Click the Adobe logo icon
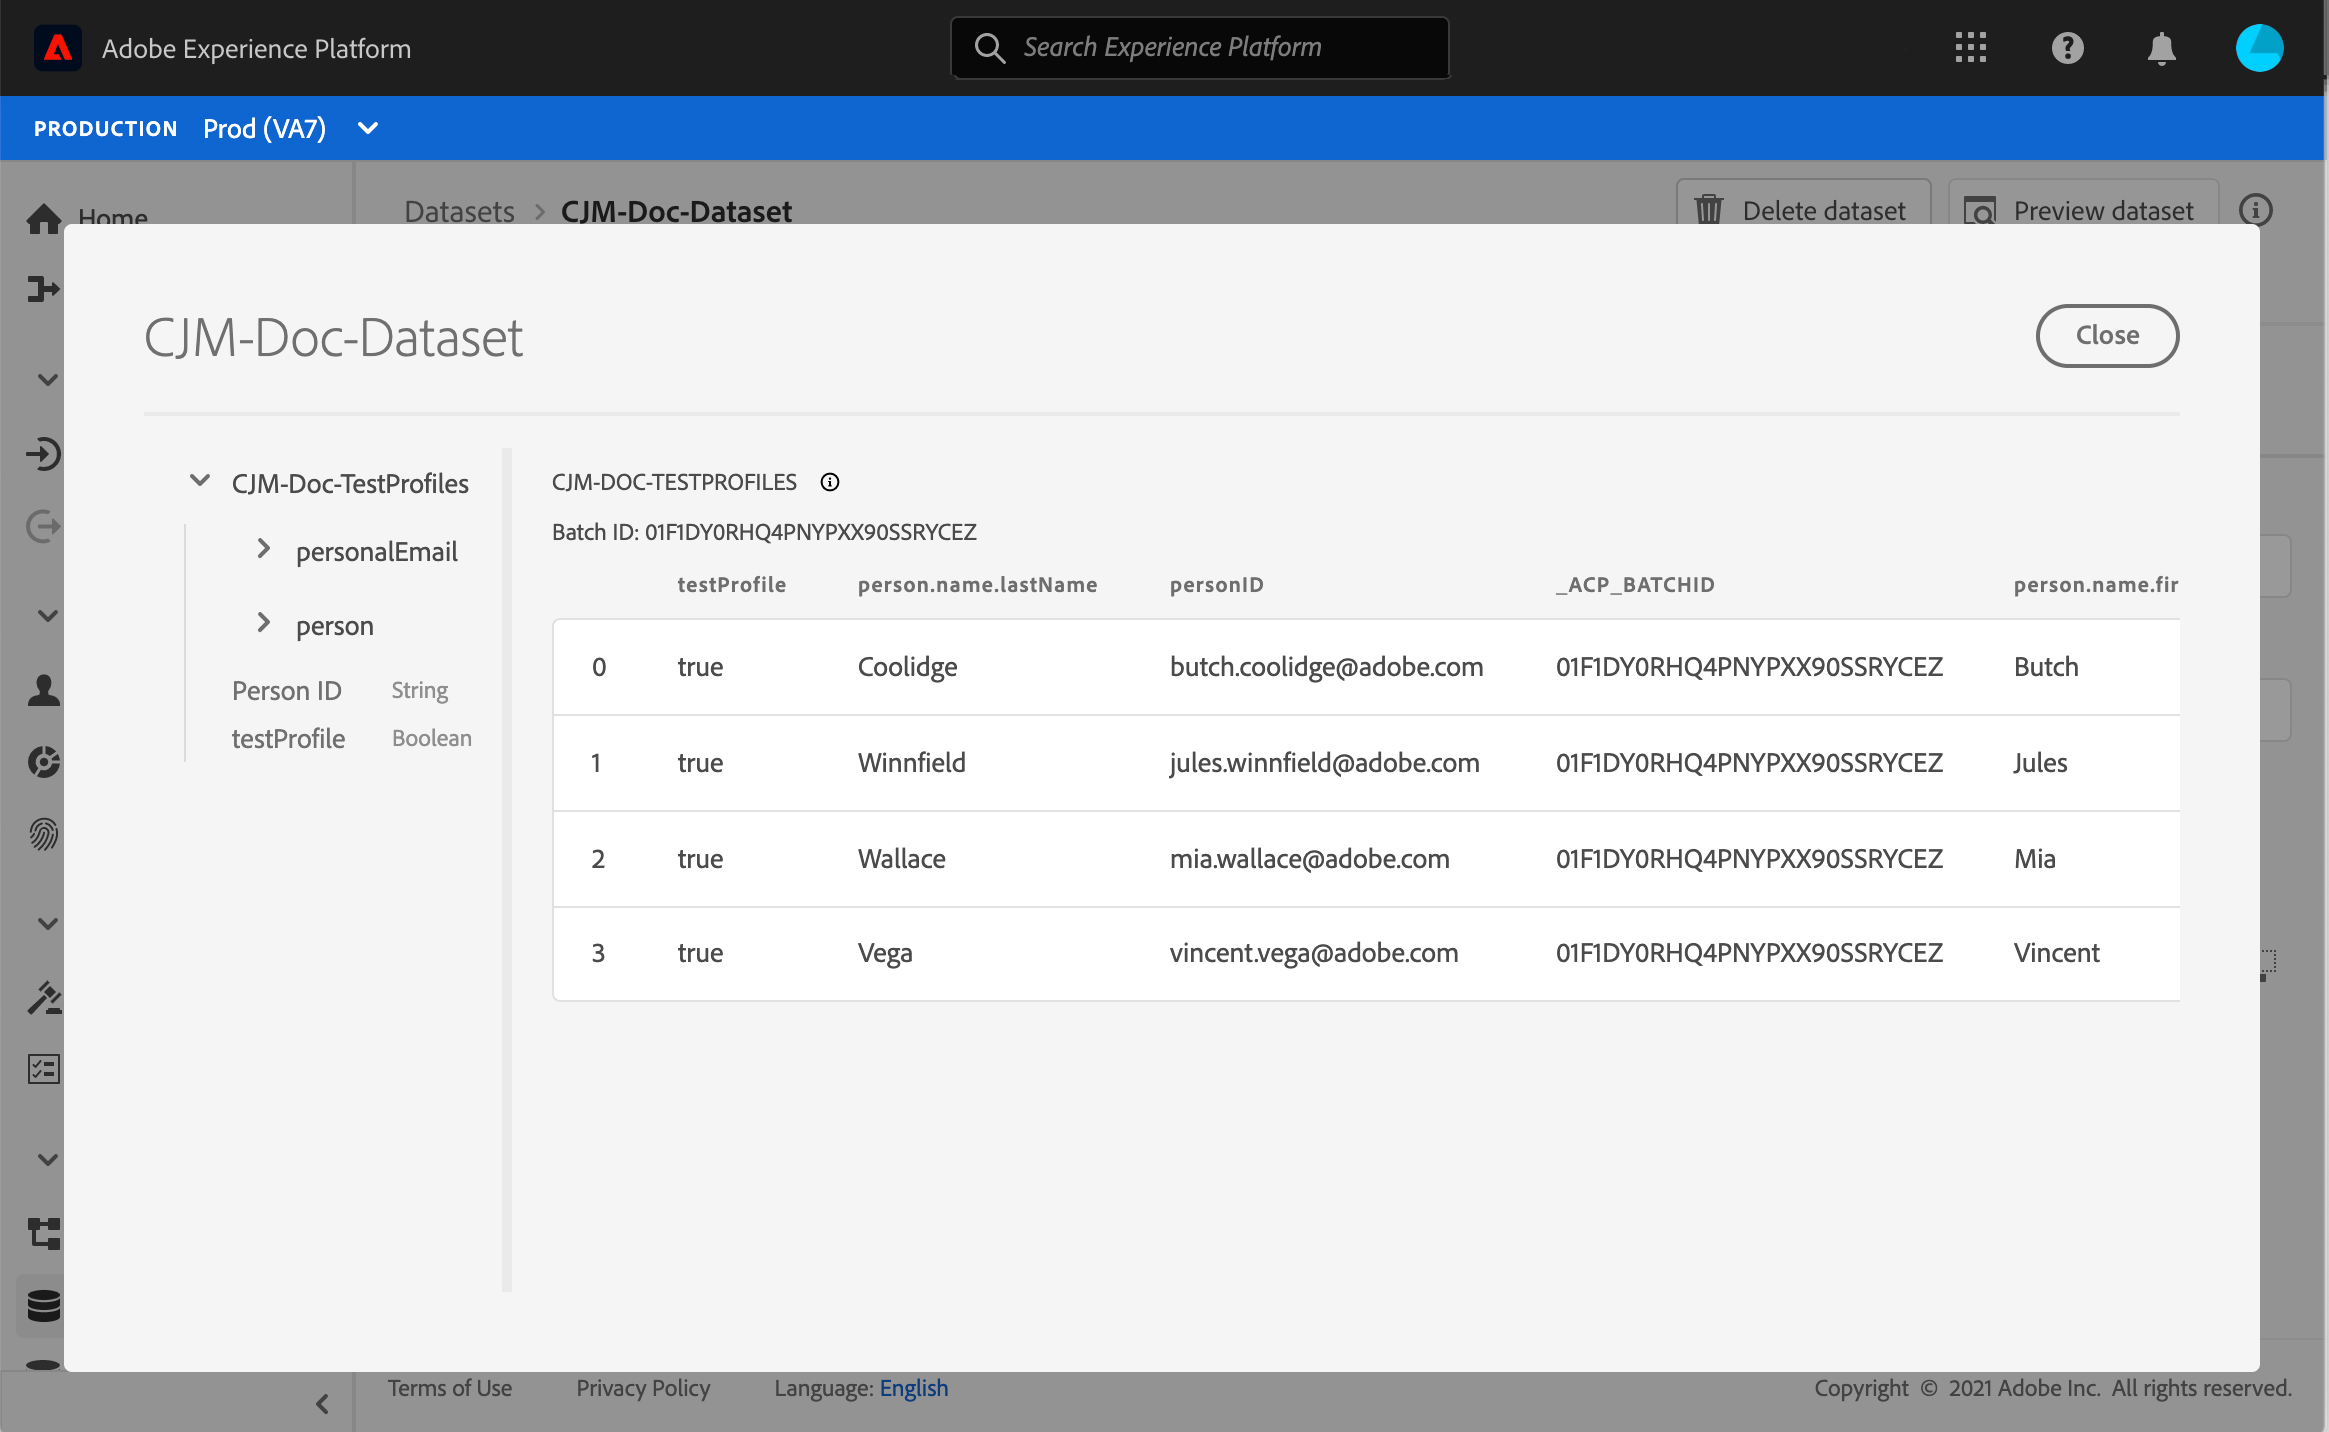This screenshot has height=1432, width=2329. point(58,48)
